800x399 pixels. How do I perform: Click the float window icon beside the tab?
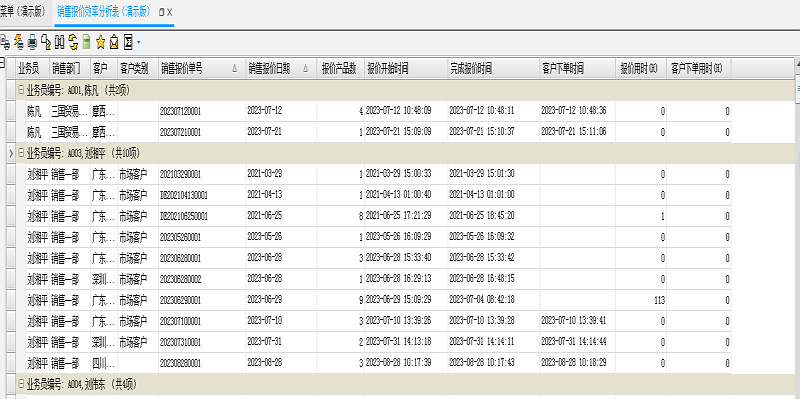[161, 12]
